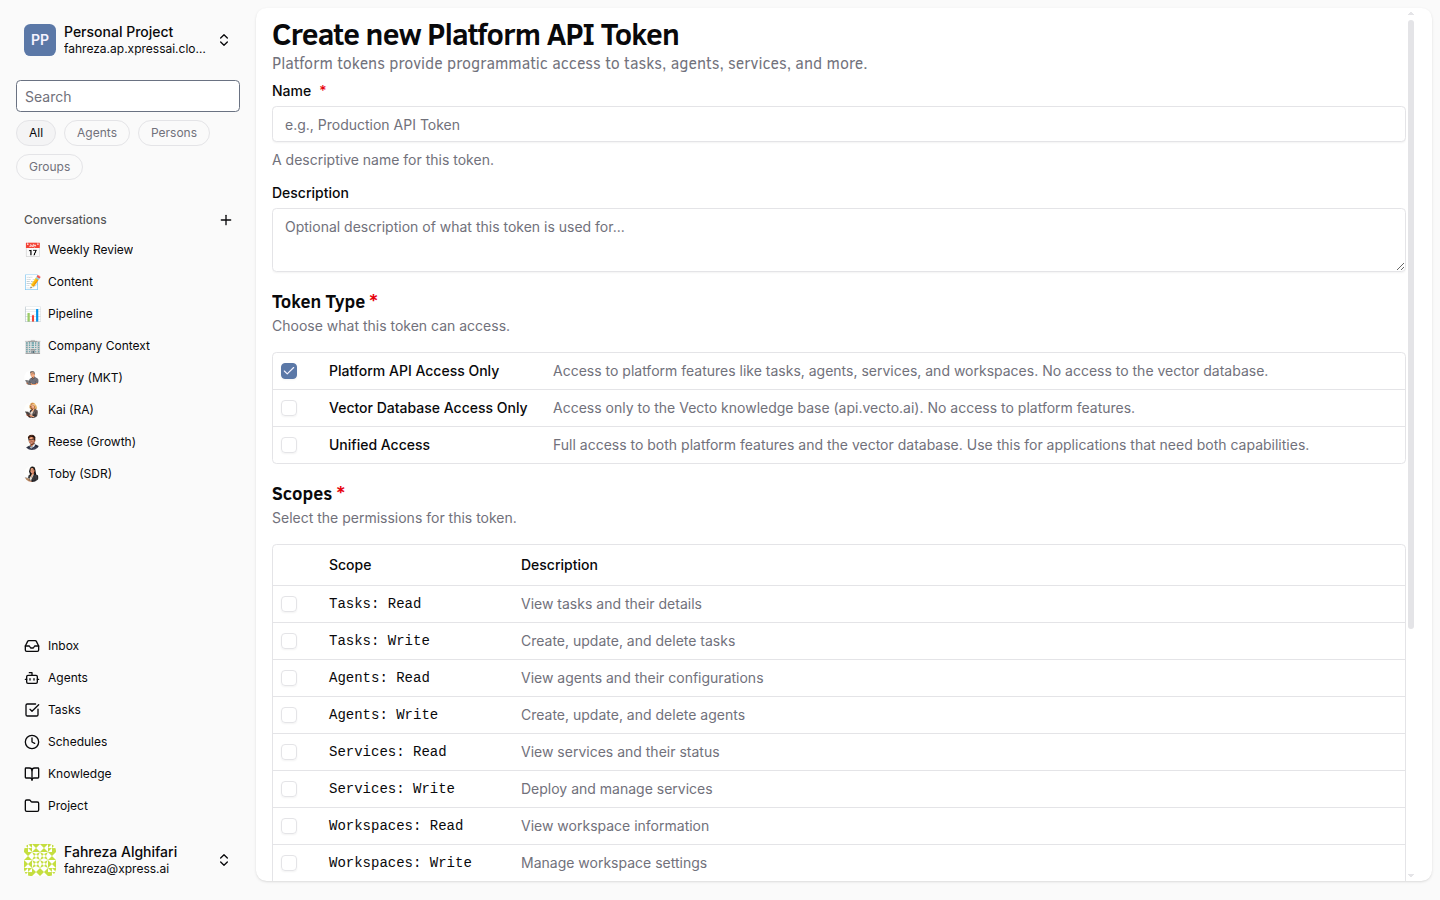Enable the Agents: Read scope checkbox
Image resolution: width=1440 pixels, height=900 pixels.
[x=289, y=678]
